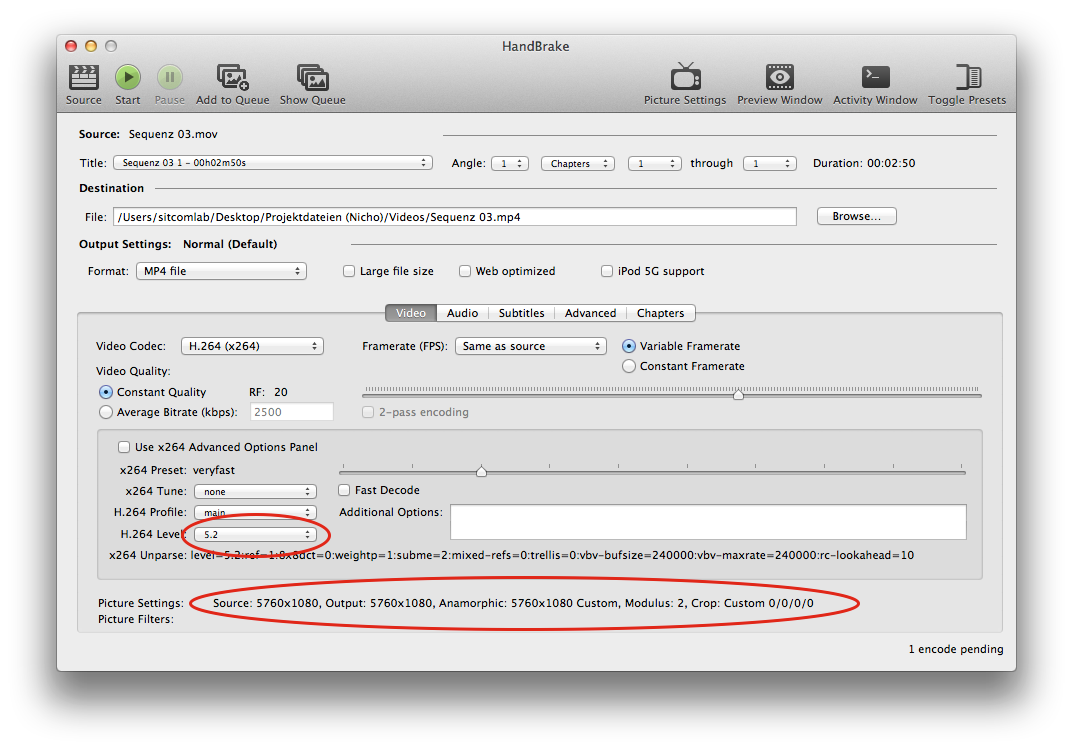Open the x264 Tune dropdown
Image resolution: width=1073 pixels, height=750 pixels.
coord(255,491)
